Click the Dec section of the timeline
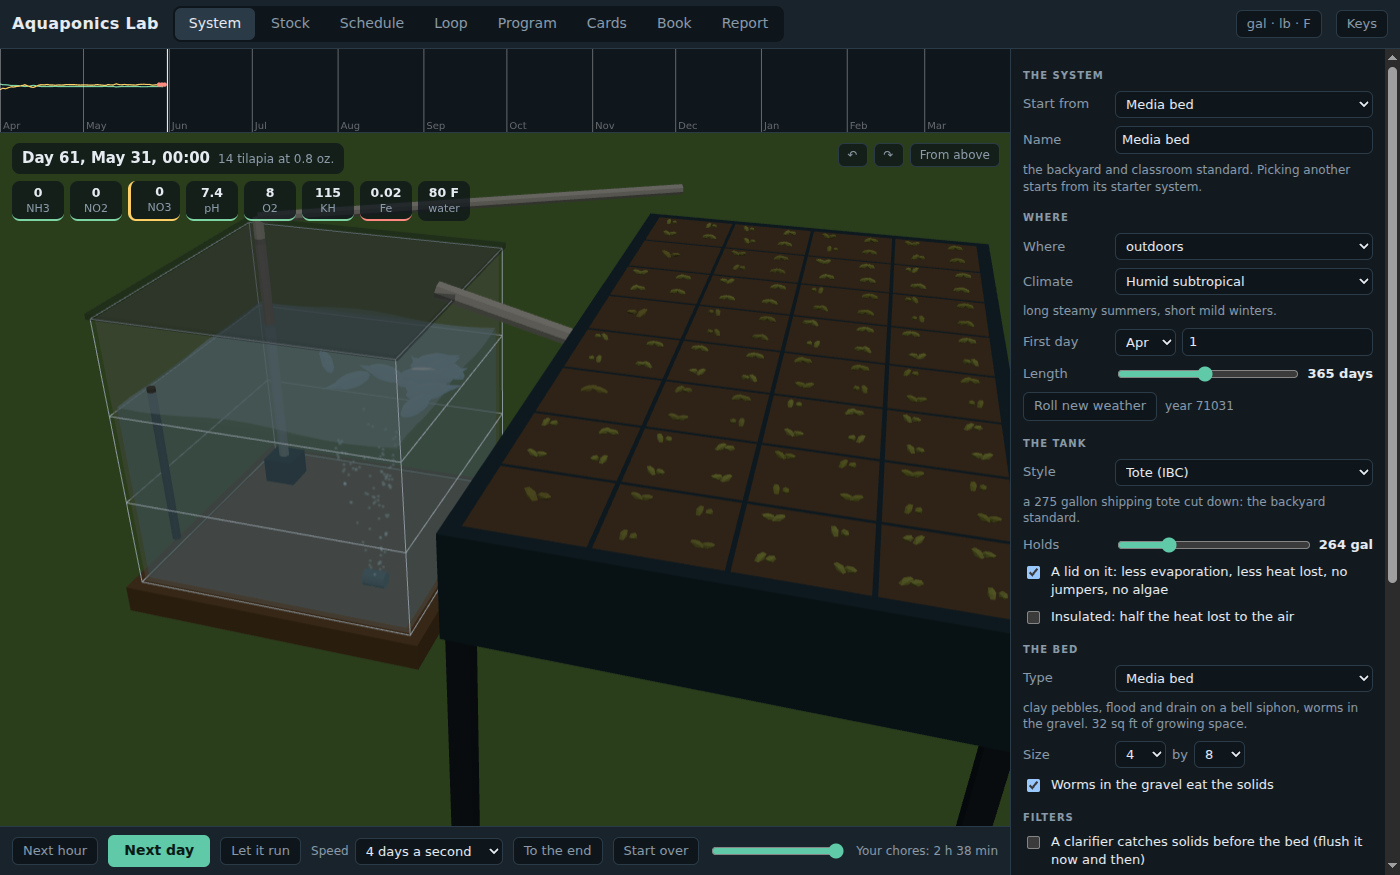 coord(718,90)
